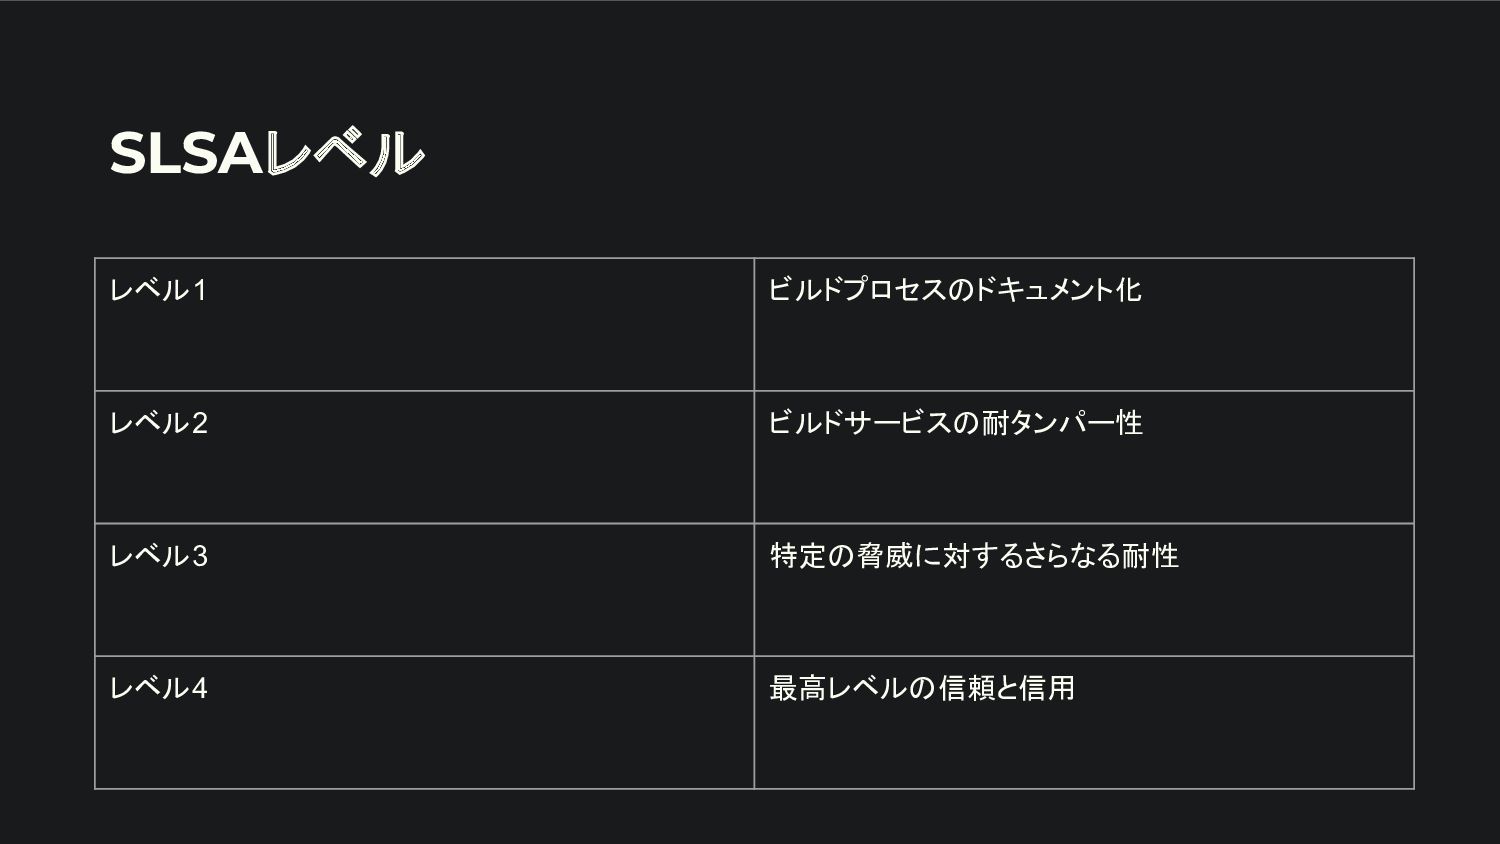Click the border between レベル3 and レベル4 rows
The width and height of the screenshot is (1500, 844).
coord(754,657)
